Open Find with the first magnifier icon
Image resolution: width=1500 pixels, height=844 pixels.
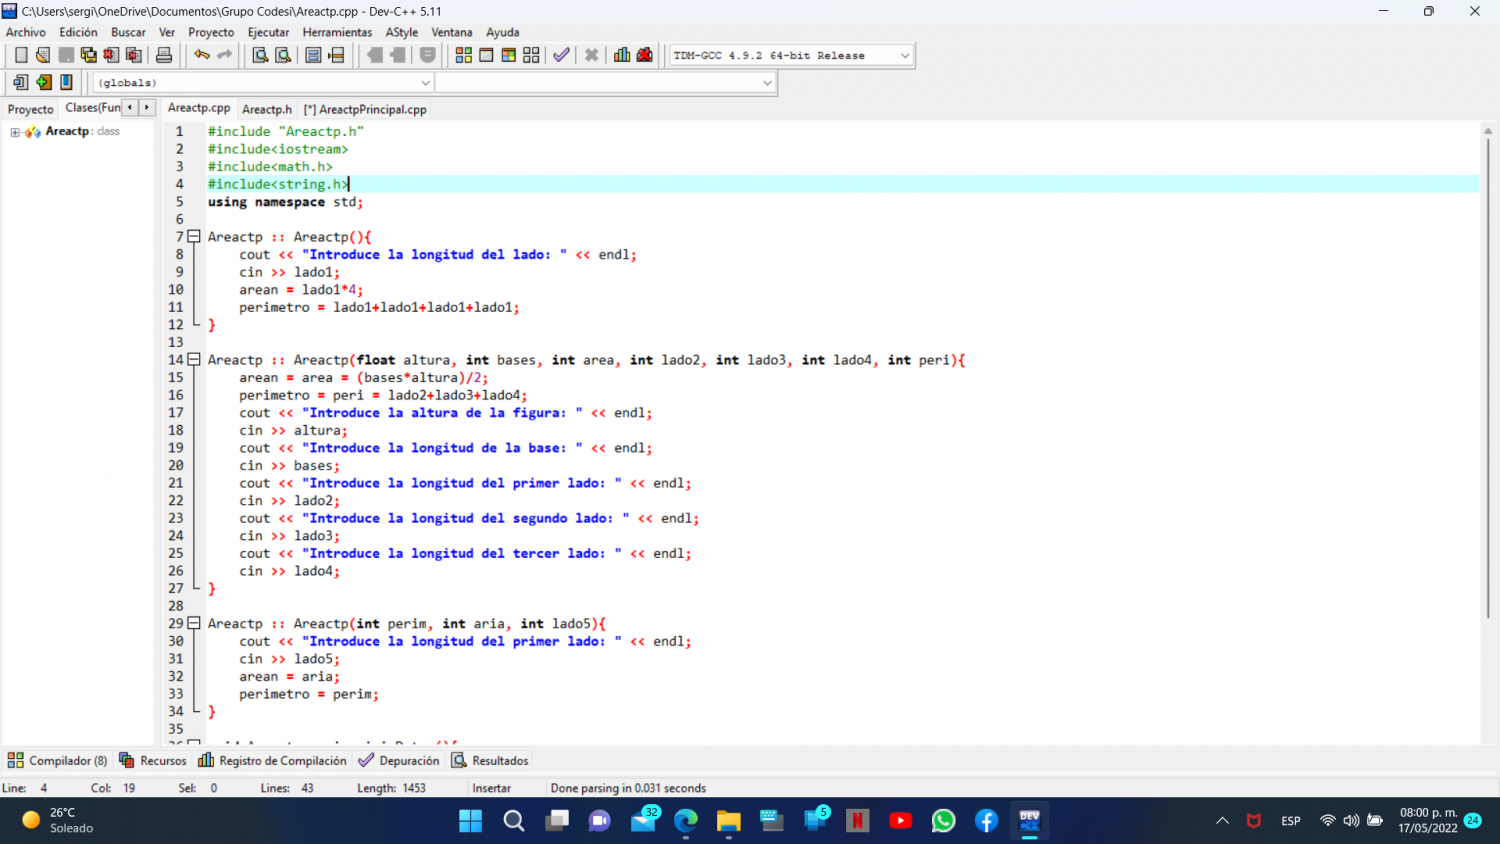(260, 55)
